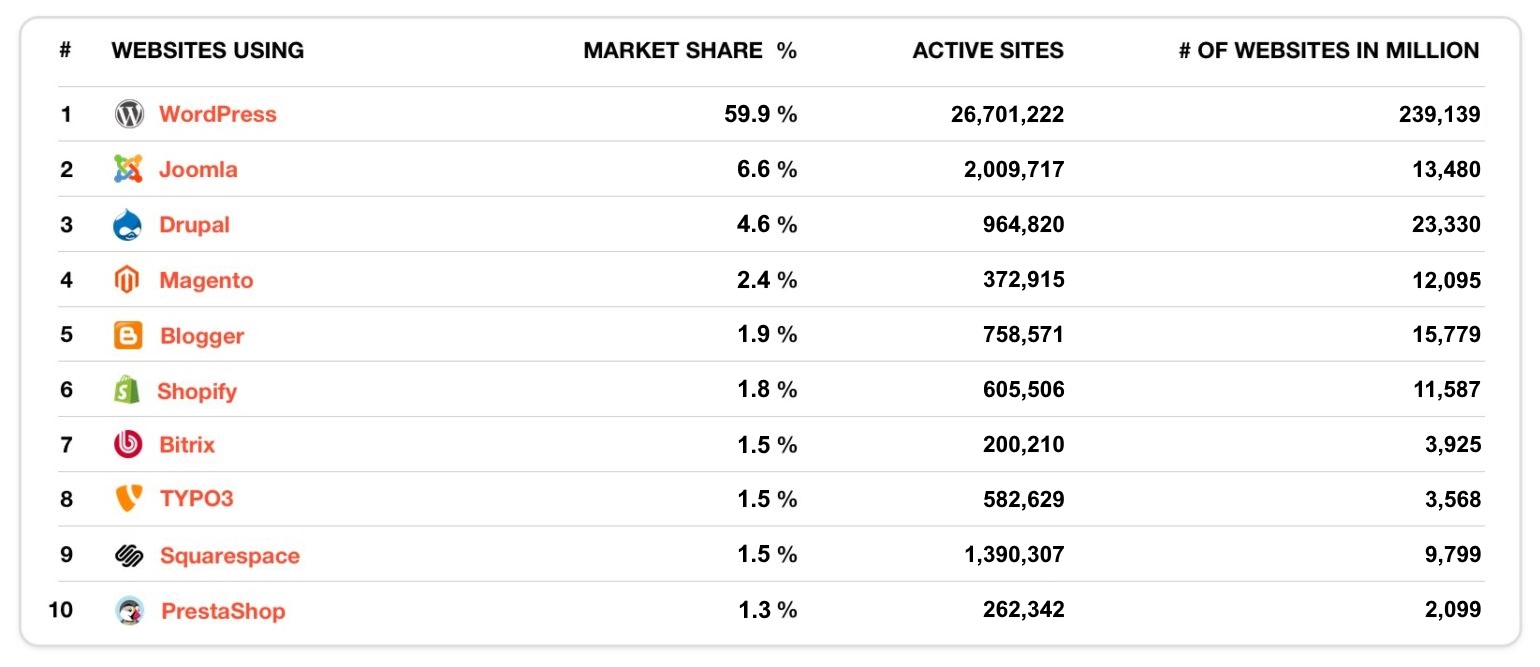Click the Squarespace logo icon
The width and height of the screenshot is (1540, 667).
[x=129, y=555]
